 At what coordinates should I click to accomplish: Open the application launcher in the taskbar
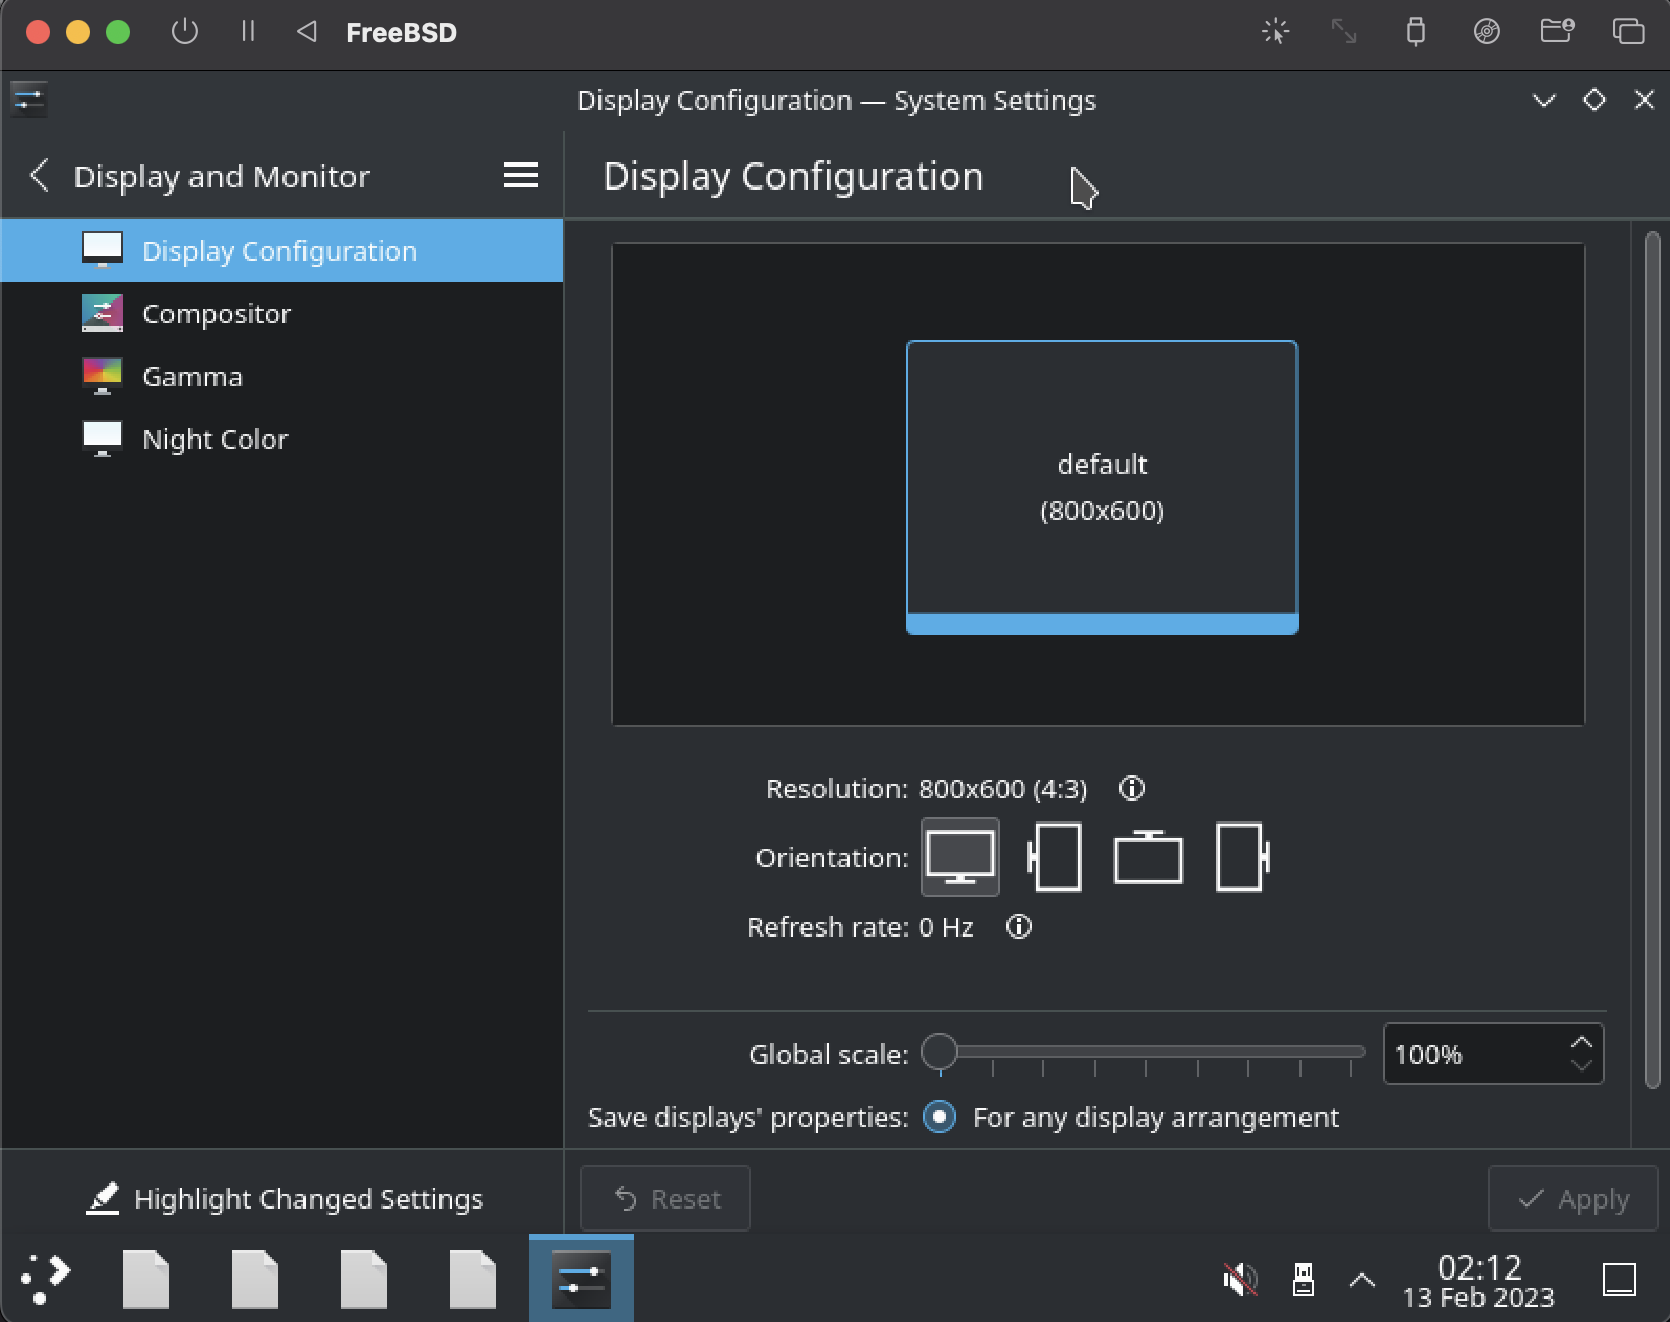coord(45,1279)
